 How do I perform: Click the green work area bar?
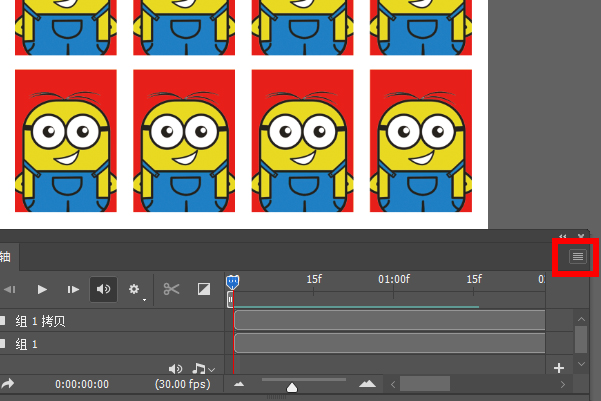(x=356, y=307)
